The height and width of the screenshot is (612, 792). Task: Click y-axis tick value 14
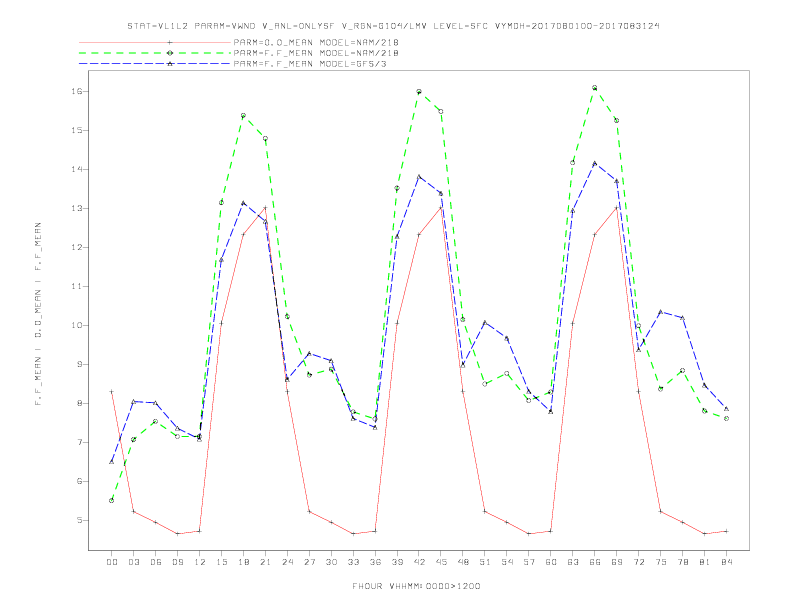(x=77, y=169)
